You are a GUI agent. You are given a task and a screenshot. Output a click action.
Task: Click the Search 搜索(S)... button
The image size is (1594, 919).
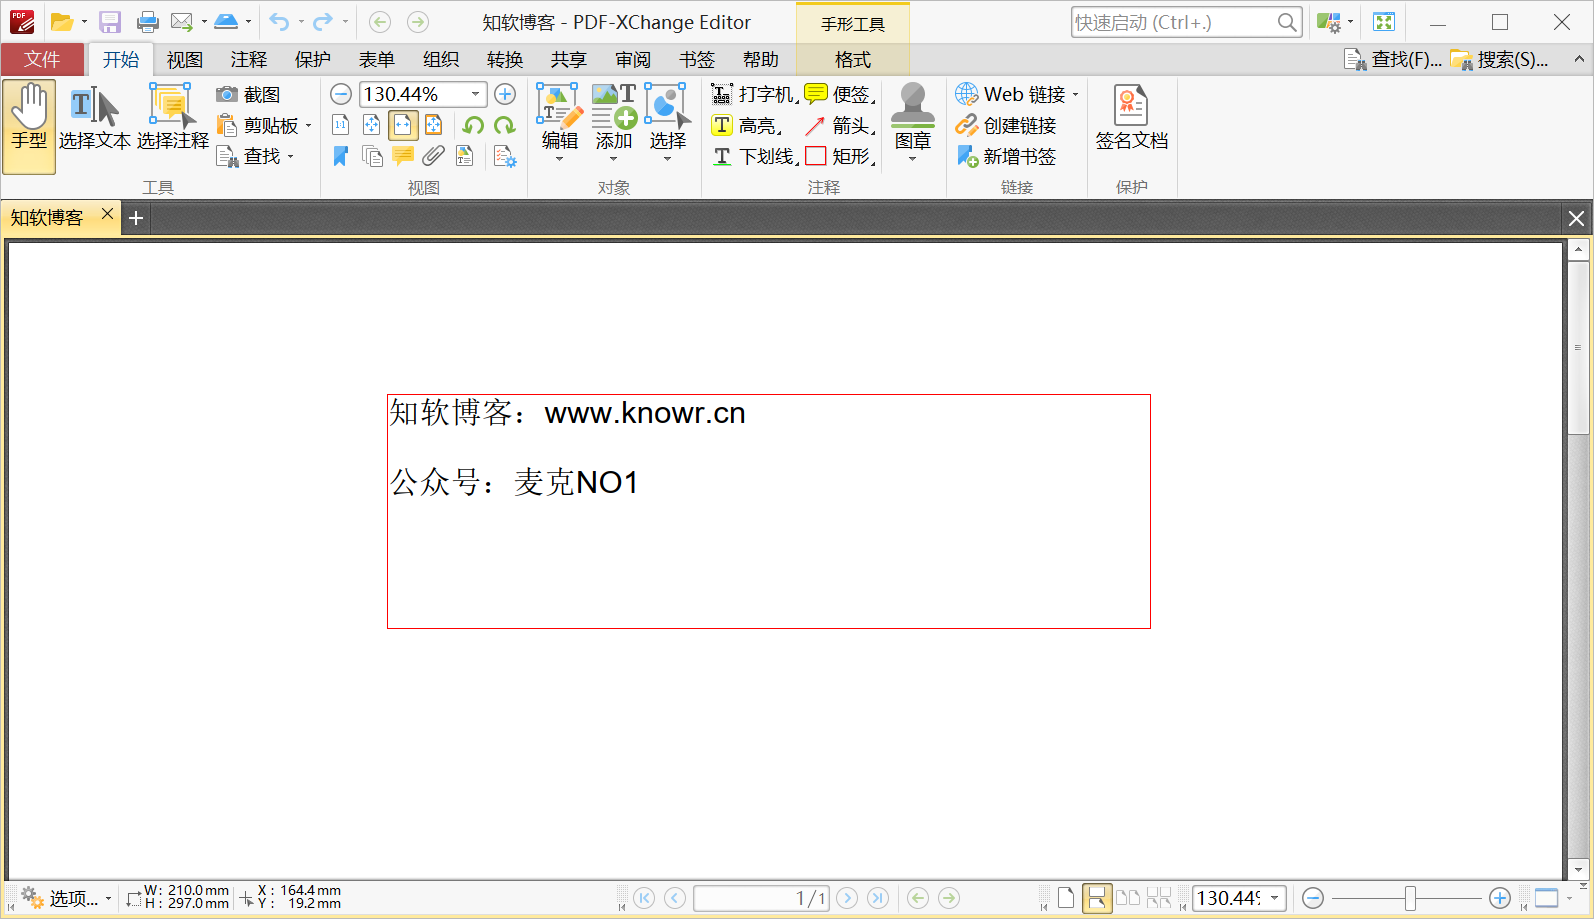(x=1499, y=60)
